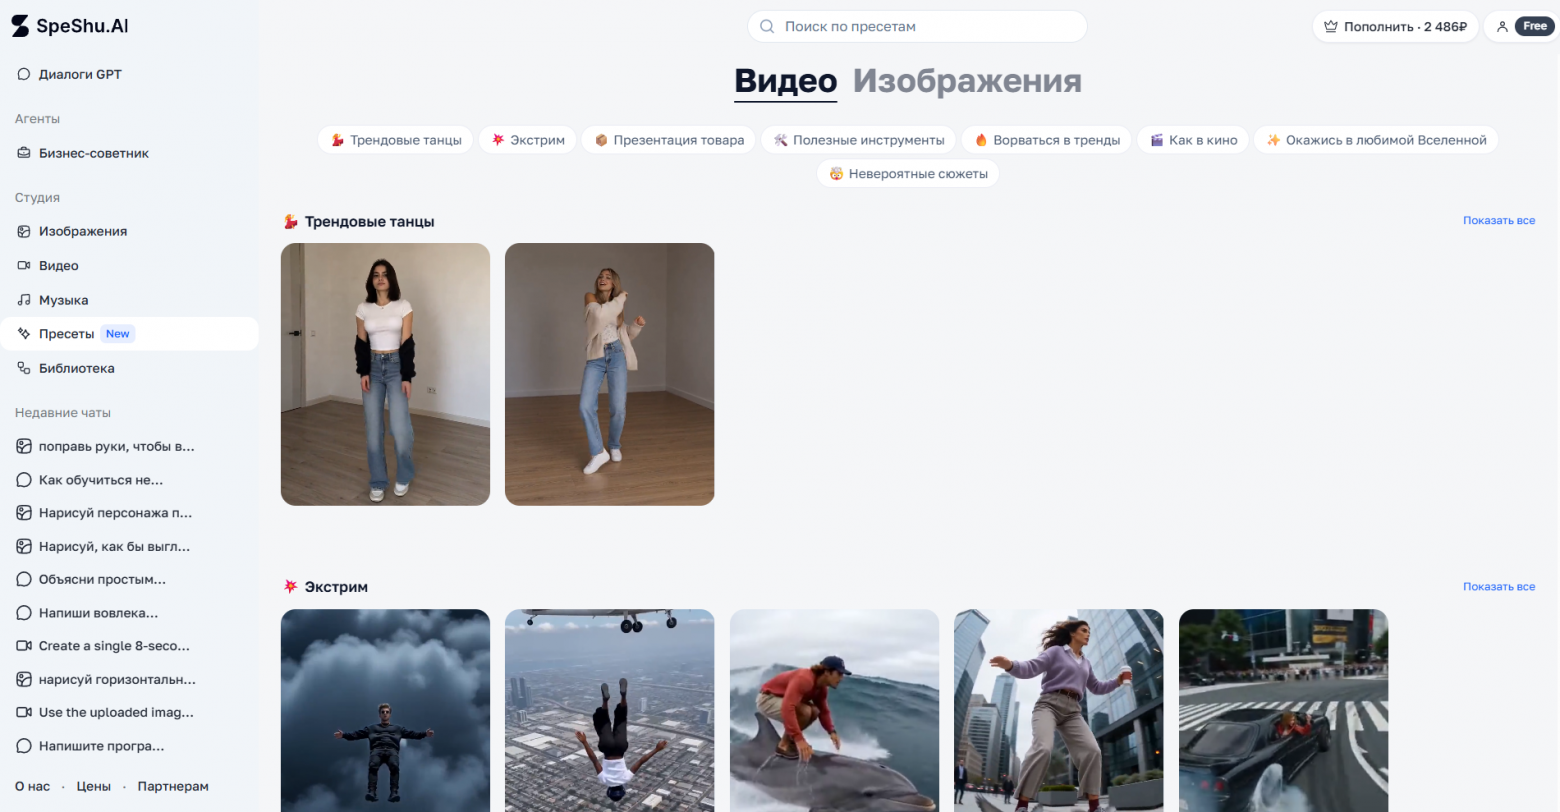Open the skydiver under airplane preset
Image resolution: width=1560 pixels, height=812 pixels.
(x=610, y=710)
